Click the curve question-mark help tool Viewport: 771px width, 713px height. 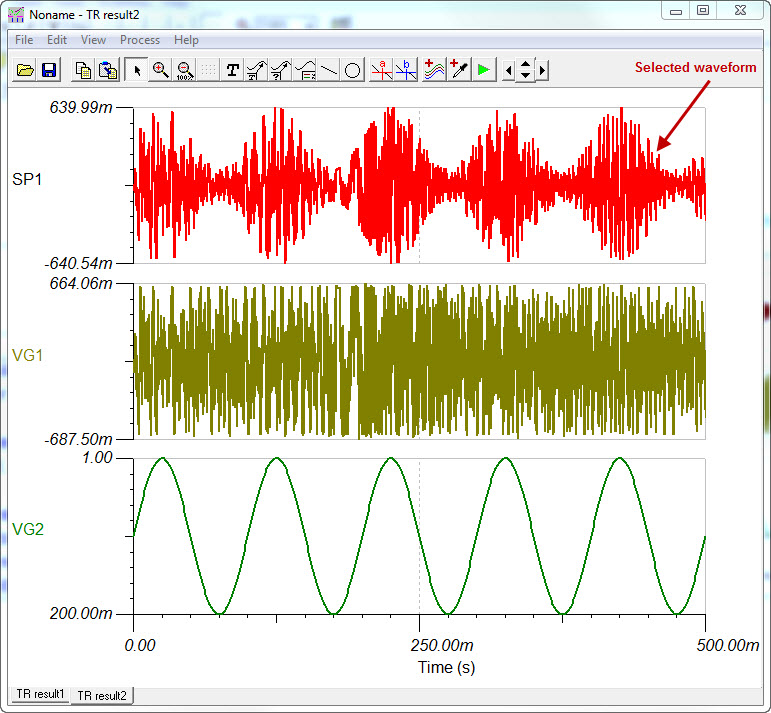[x=281, y=70]
